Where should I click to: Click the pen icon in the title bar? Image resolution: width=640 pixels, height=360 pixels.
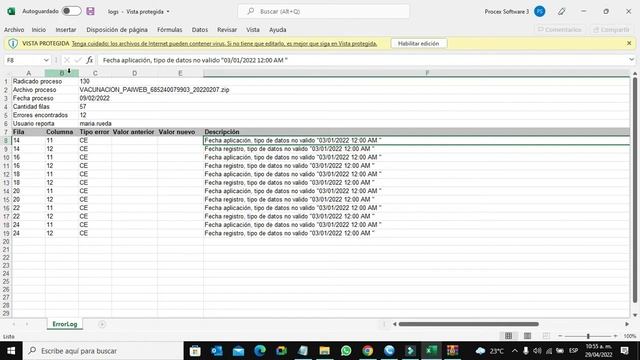click(562, 11)
